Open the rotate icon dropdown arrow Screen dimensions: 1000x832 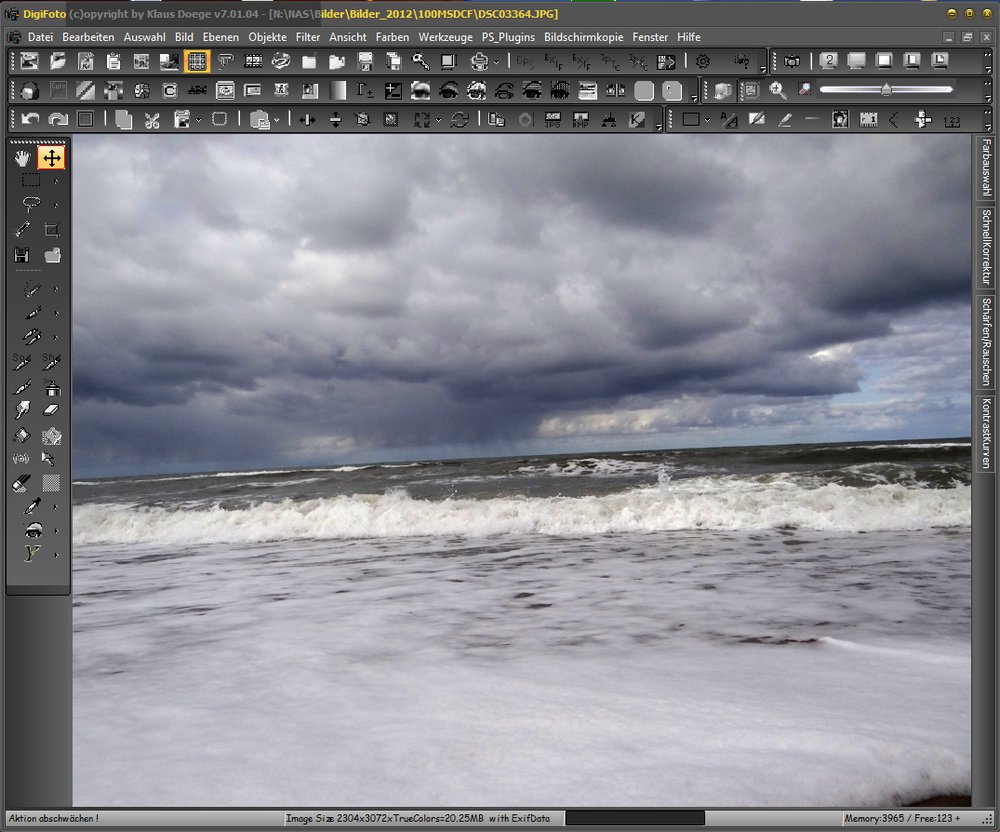438,120
